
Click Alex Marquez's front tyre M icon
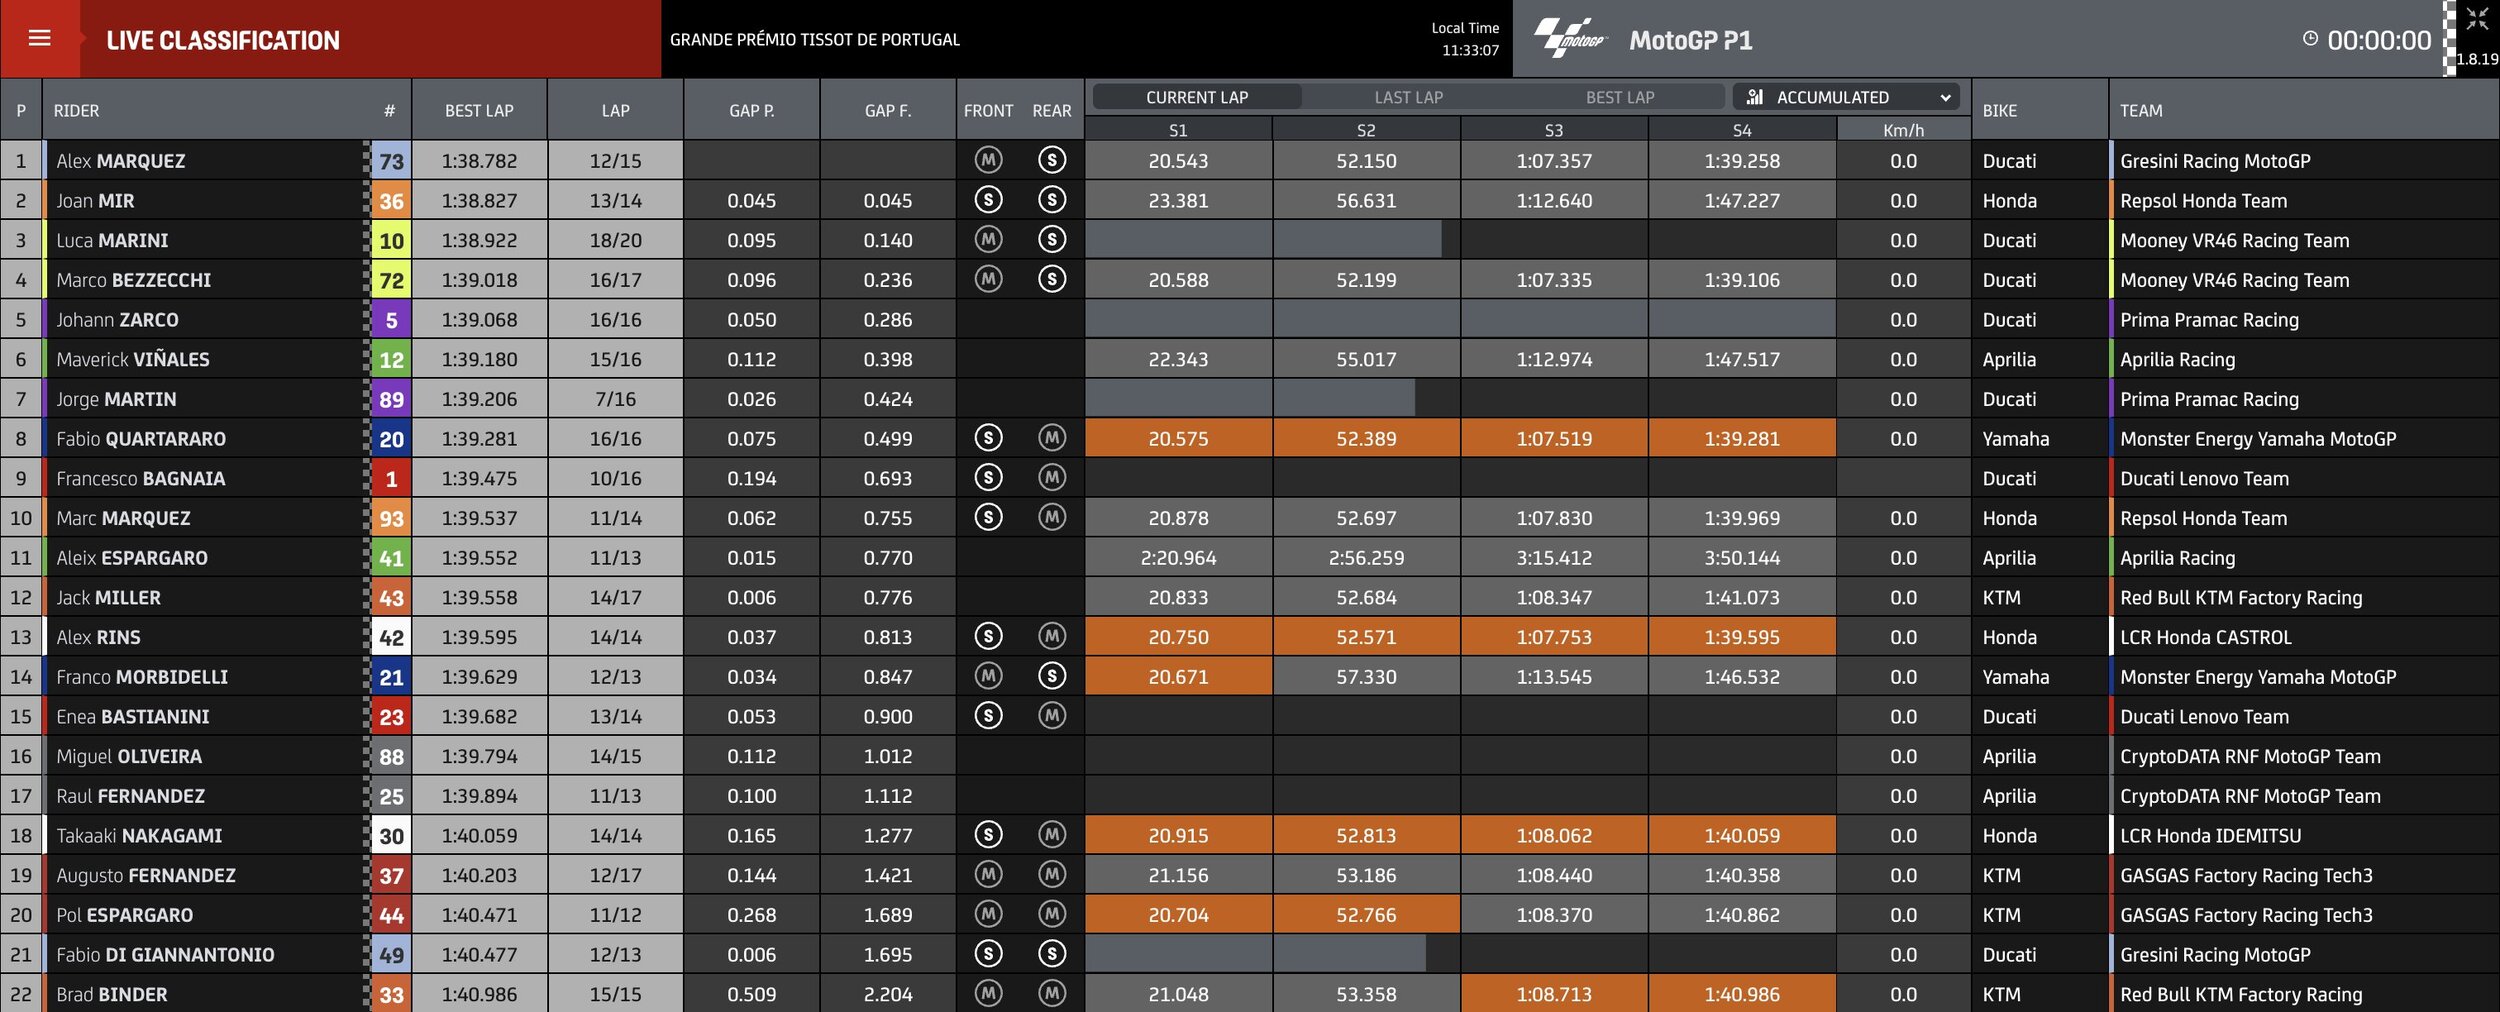[988, 160]
